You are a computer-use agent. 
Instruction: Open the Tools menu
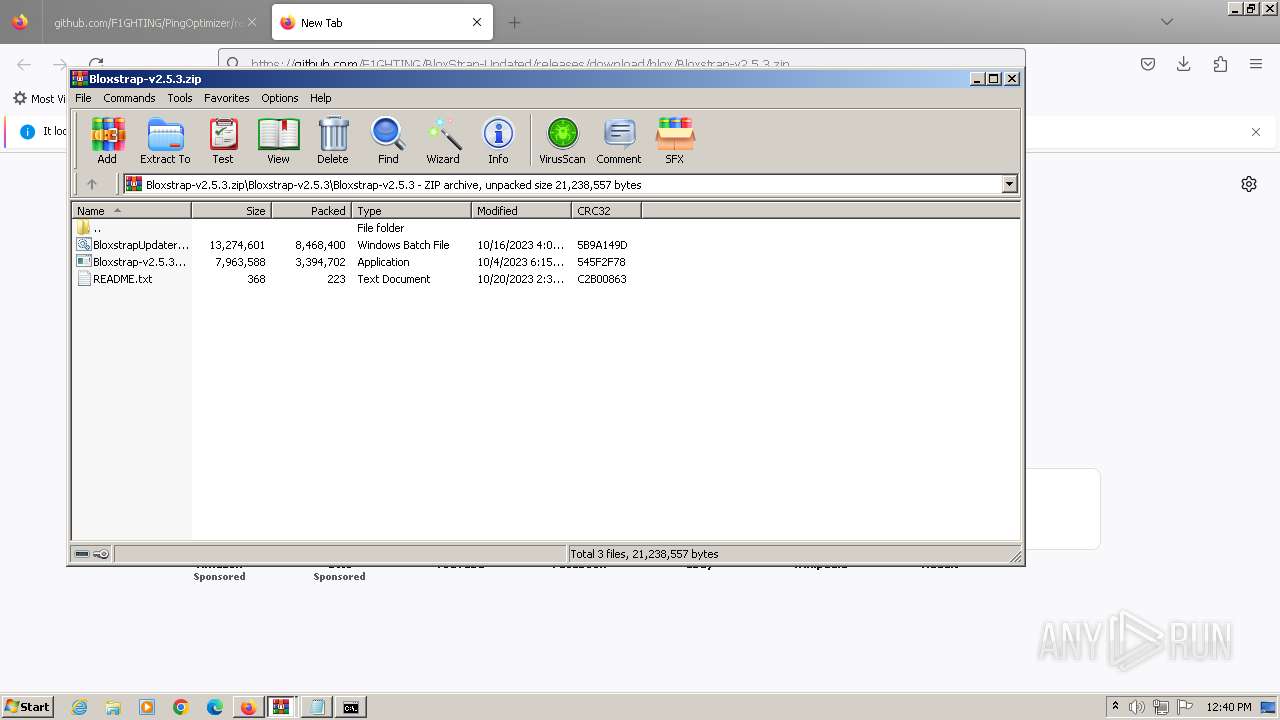pyautogui.click(x=180, y=98)
